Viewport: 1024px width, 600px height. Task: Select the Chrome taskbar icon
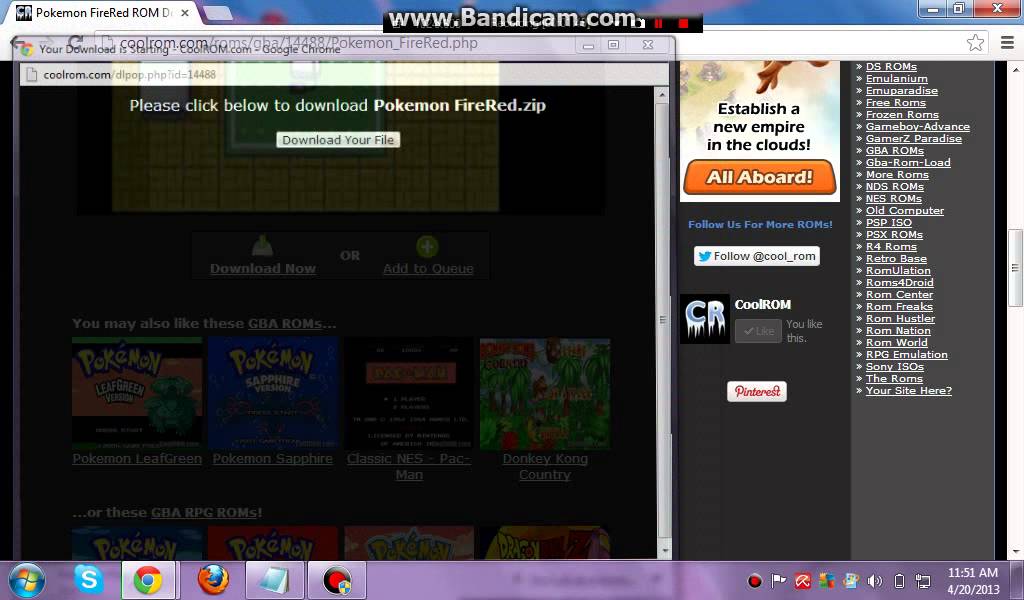[x=148, y=580]
